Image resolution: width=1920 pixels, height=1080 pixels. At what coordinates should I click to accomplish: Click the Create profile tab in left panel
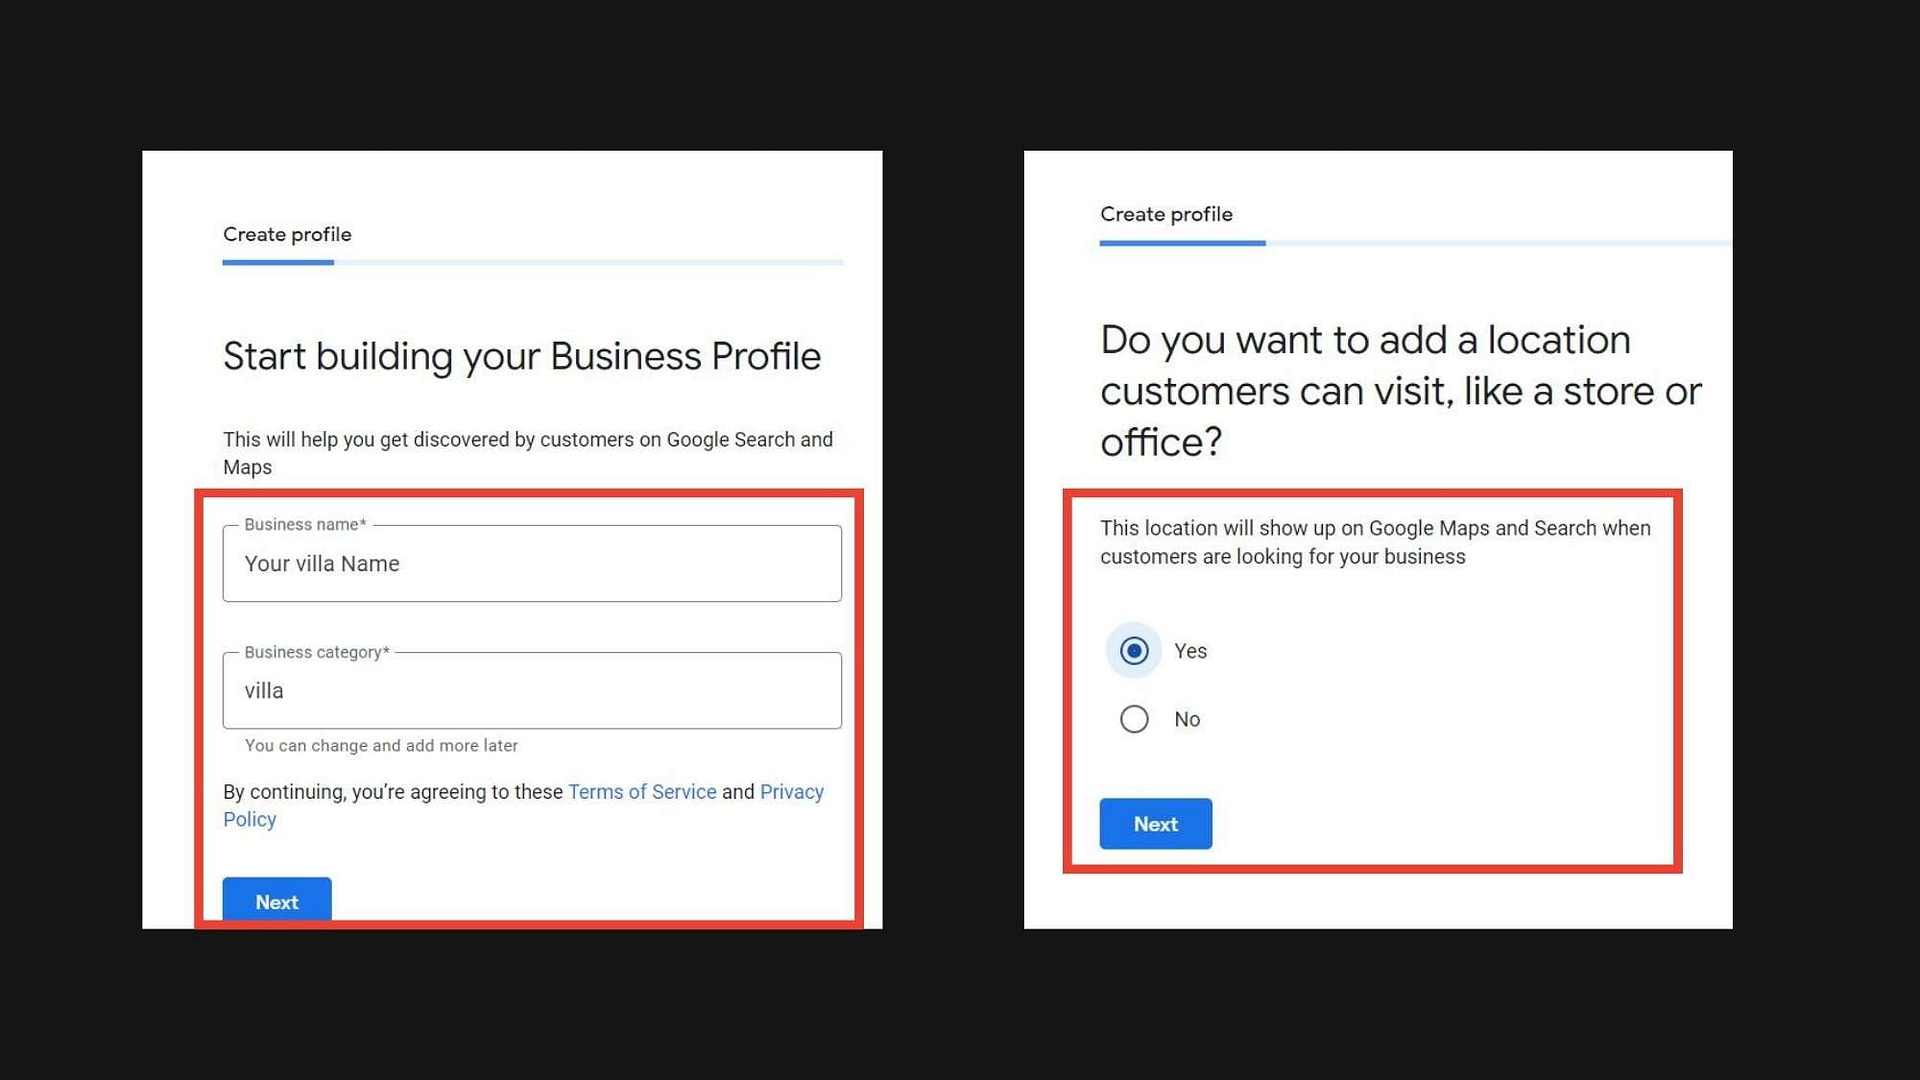287,234
